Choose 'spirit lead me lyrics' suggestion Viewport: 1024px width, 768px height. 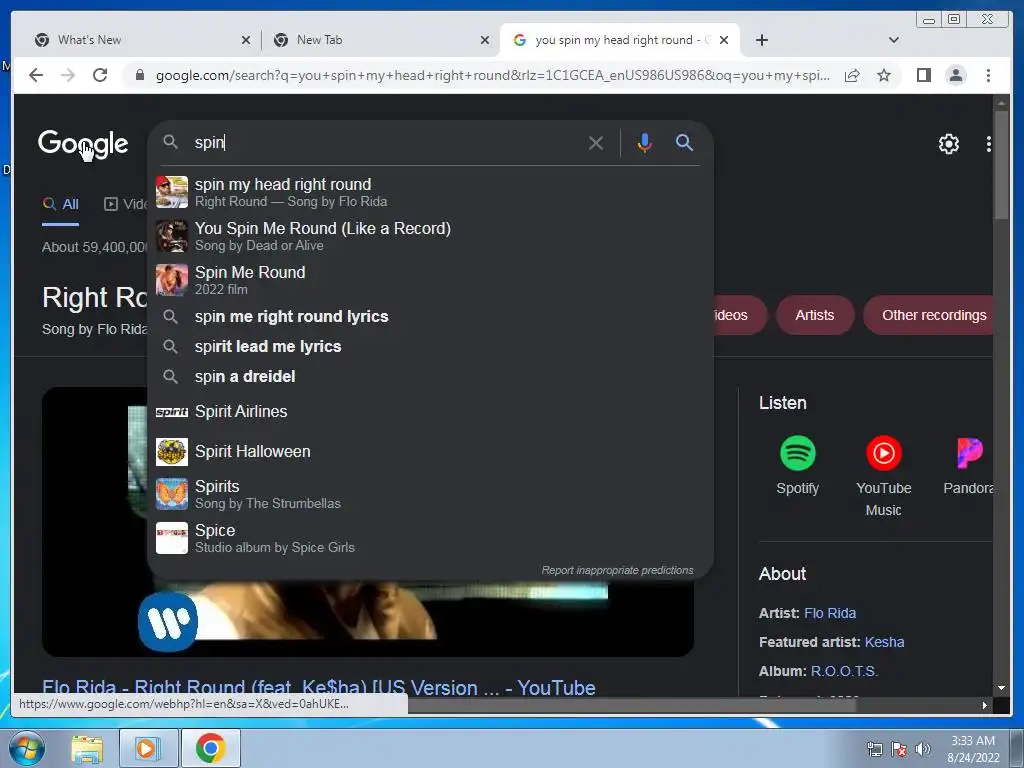(430, 347)
